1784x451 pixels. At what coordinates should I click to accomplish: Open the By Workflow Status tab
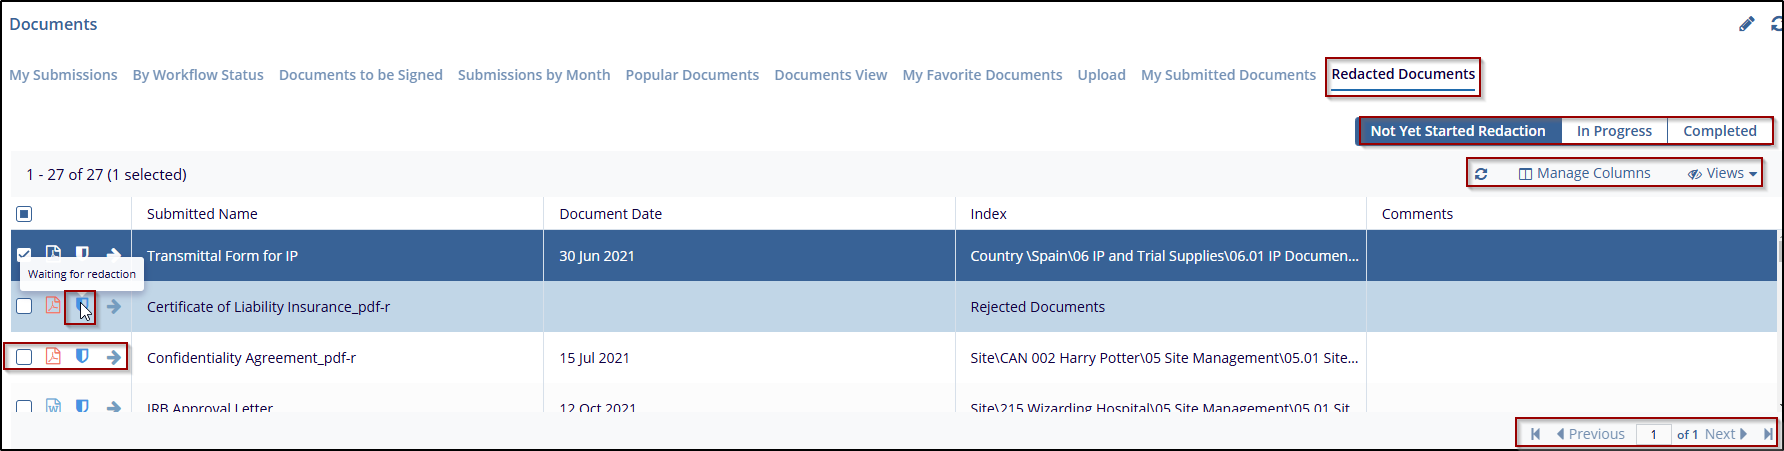(198, 75)
